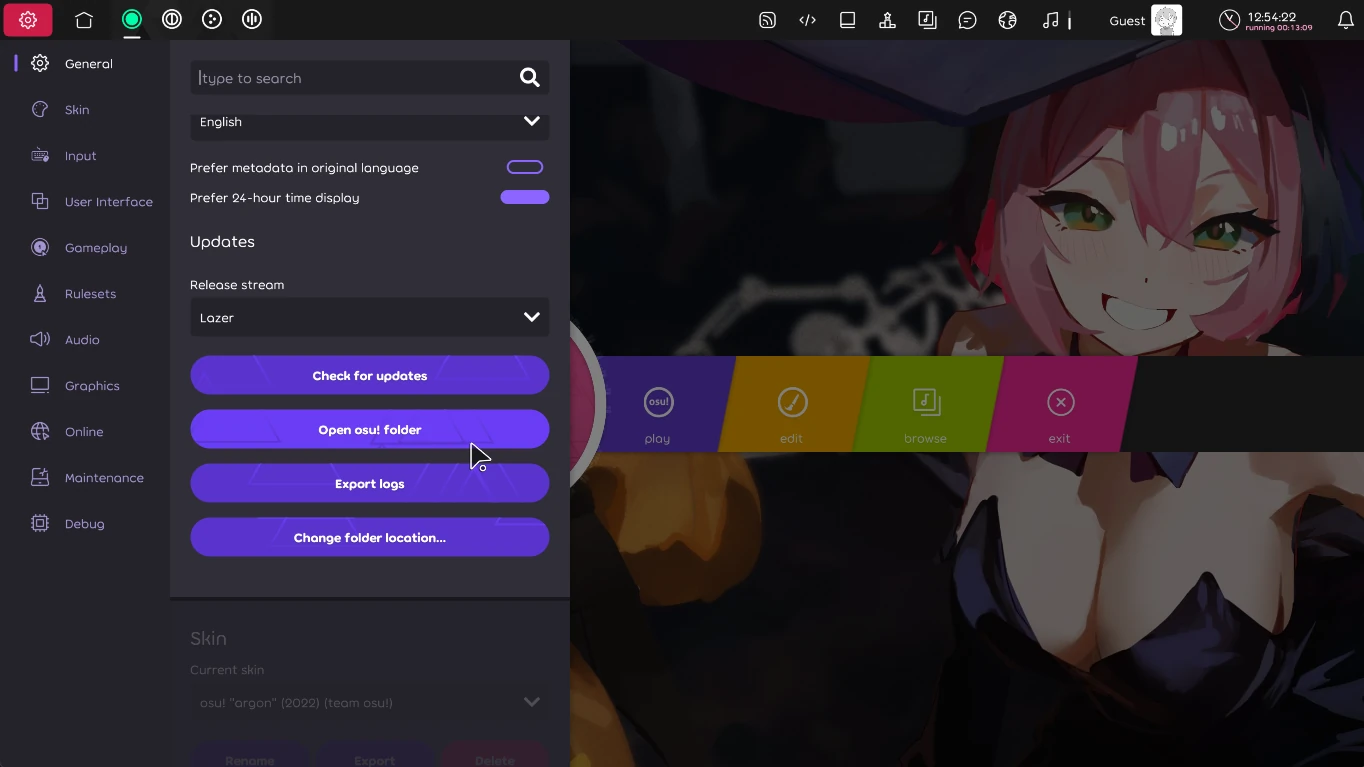Expand the Release stream Lazer dropdown

click(x=369, y=317)
